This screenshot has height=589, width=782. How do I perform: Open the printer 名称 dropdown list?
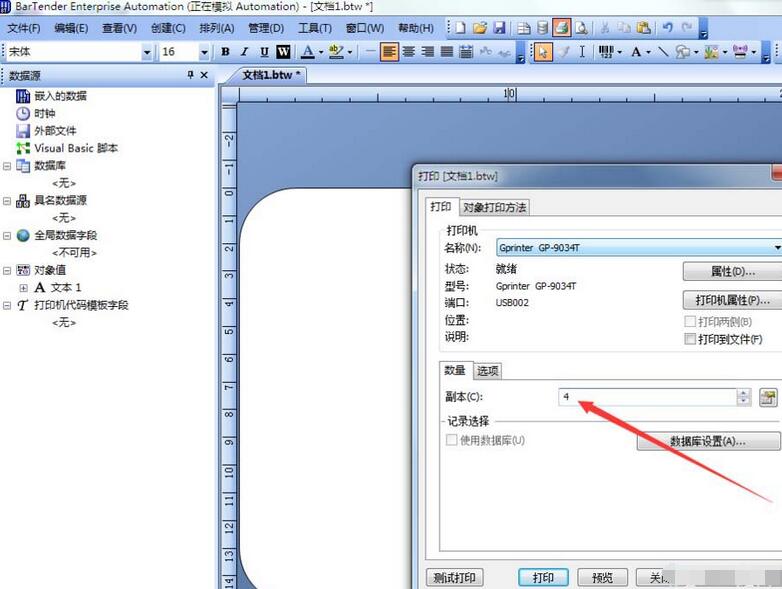776,247
